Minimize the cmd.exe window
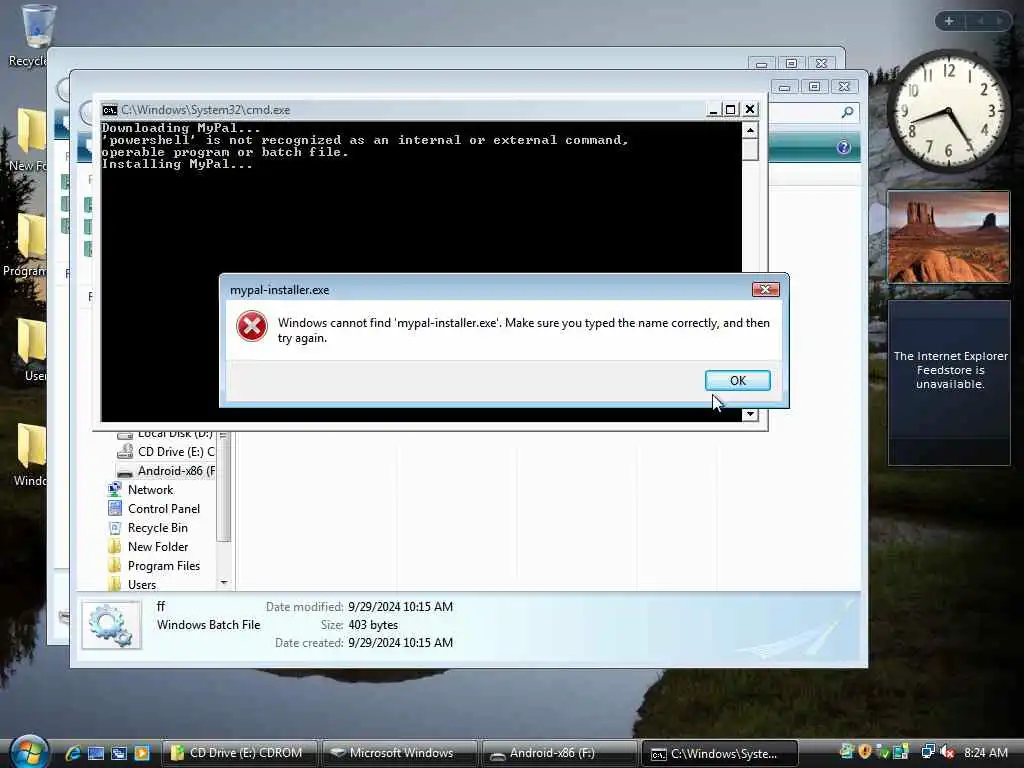Screen dimensions: 1024x768 [713, 110]
